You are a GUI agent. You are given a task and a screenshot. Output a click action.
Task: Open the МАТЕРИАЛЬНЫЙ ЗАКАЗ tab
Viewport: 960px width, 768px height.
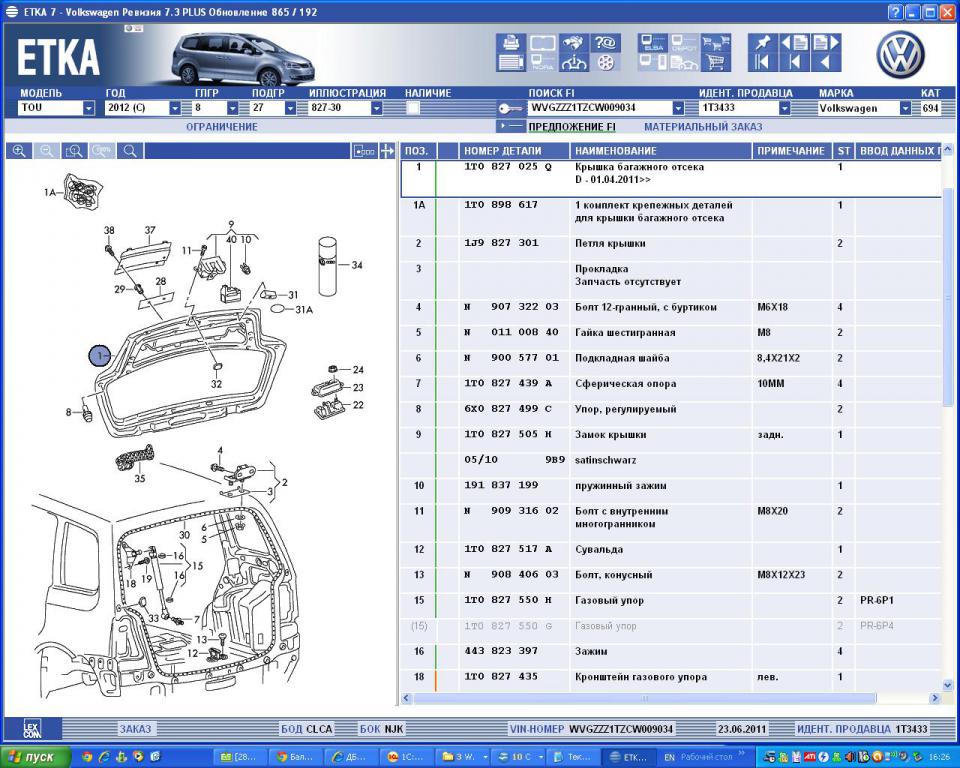click(x=703, y=127)
